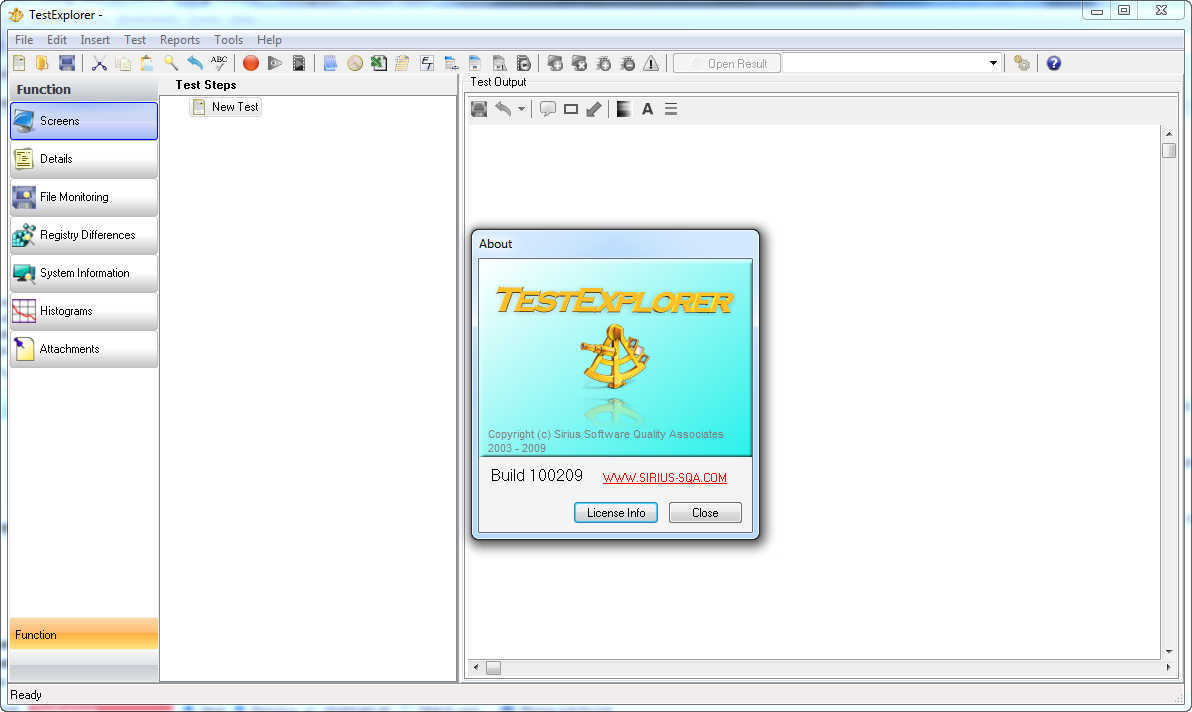Click the capture screen icon in Test Output

[x=479, y=109]
